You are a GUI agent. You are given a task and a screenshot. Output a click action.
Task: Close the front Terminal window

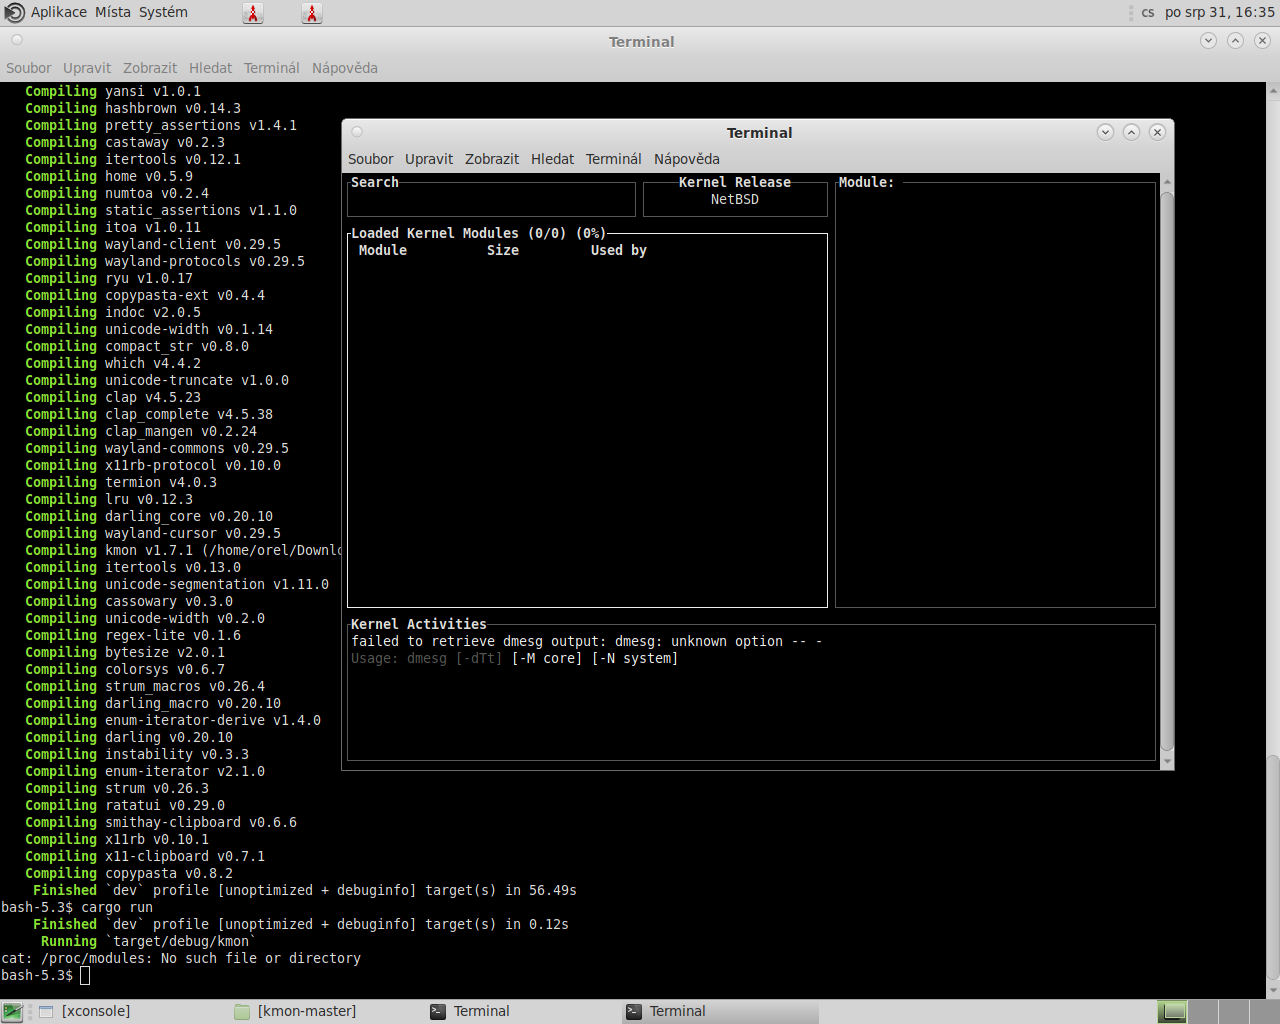[x=1157, y=132]
